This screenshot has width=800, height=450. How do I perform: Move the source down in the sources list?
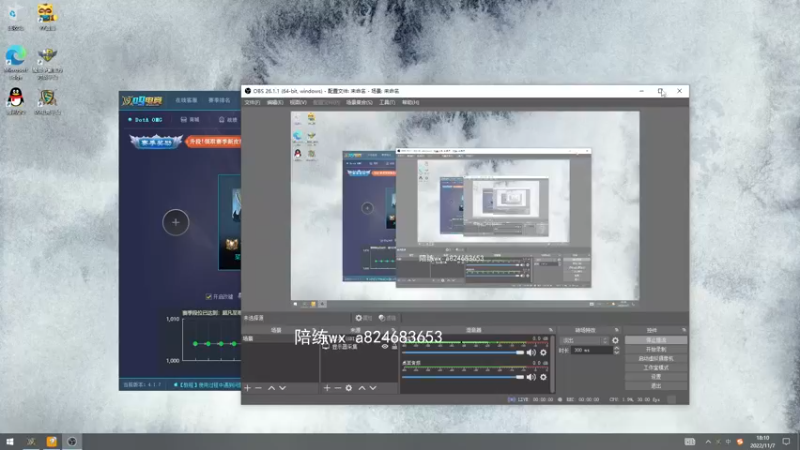tap(373, 388)
